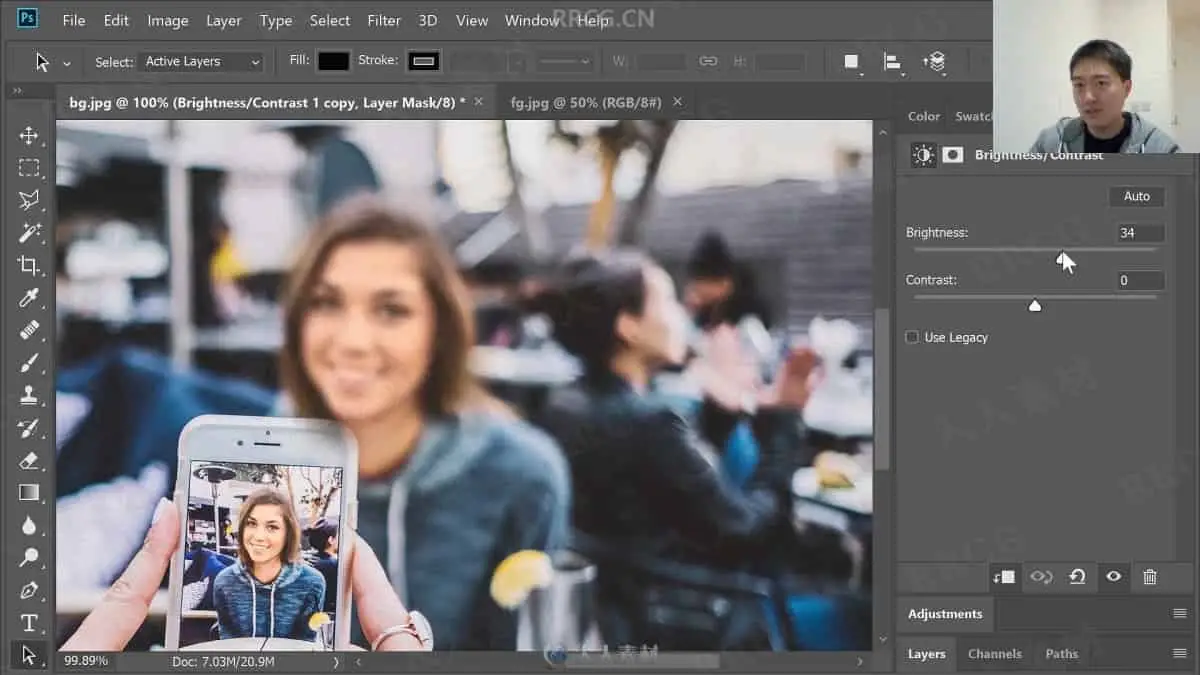The width and height of the screenshot is (1200, 675).
Task: Select the Crop tool
Action: click(29, 265)
